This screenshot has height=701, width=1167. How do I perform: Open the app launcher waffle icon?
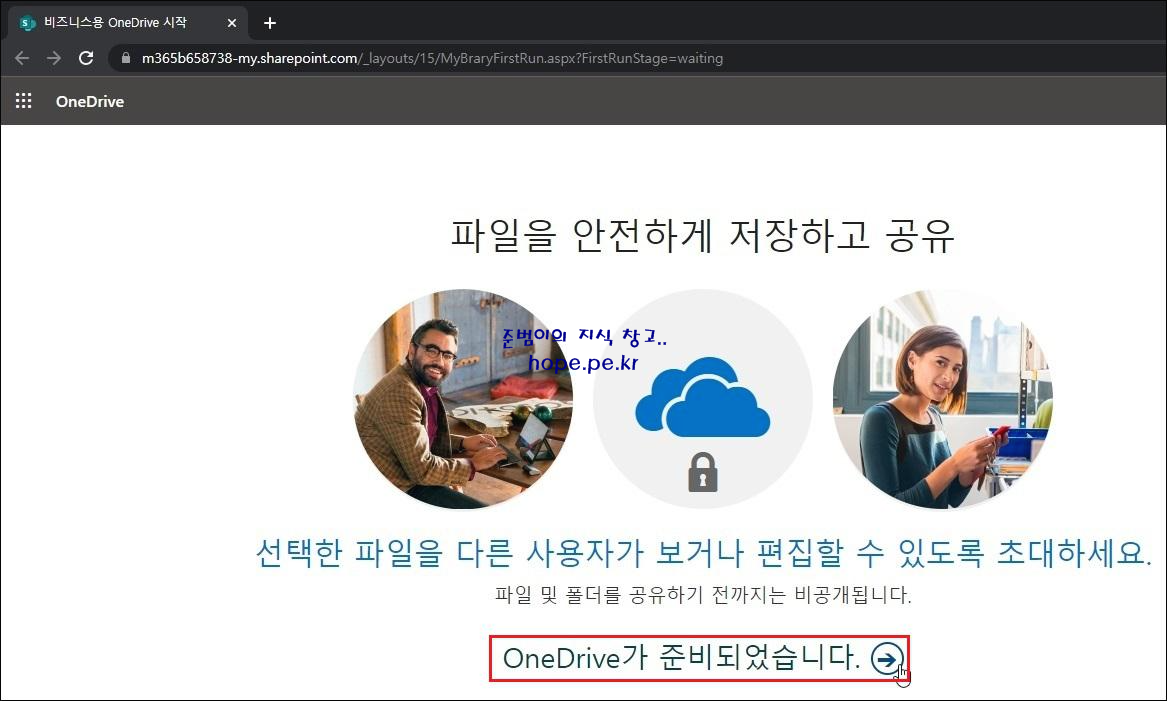coord(24,101)
